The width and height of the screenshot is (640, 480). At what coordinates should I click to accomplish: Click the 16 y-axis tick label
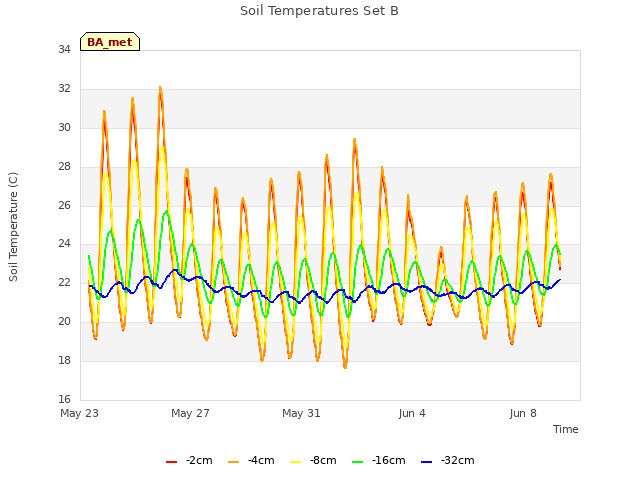[64, 399]
